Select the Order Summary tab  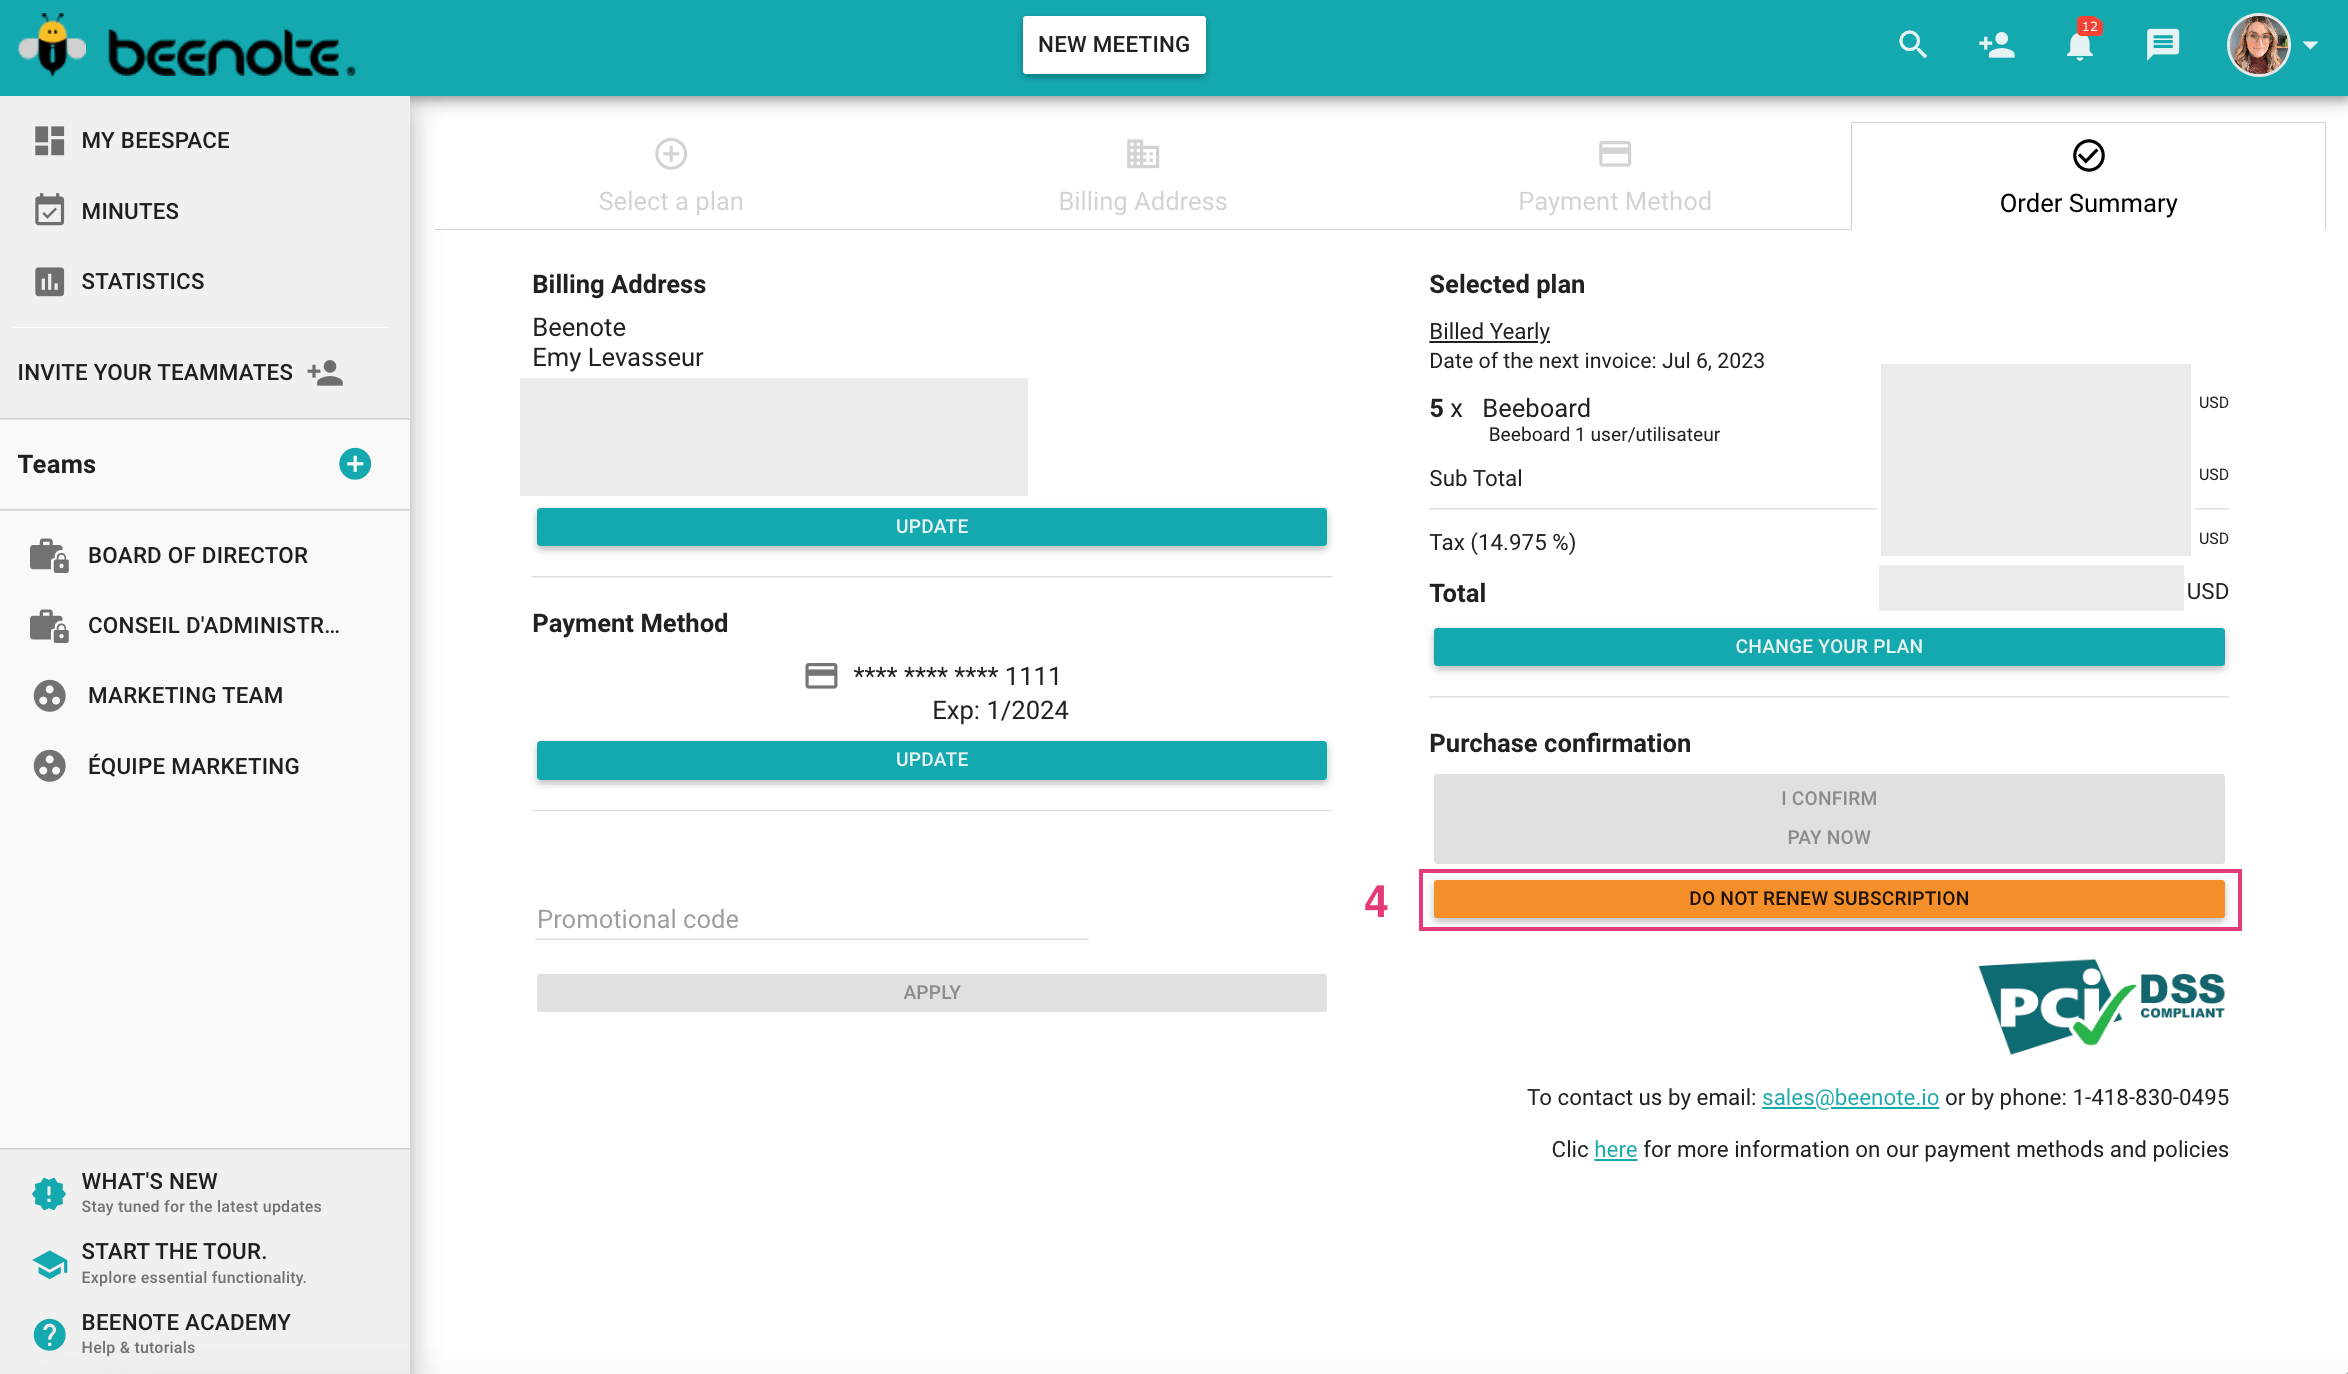click(x=2088, y=176)
